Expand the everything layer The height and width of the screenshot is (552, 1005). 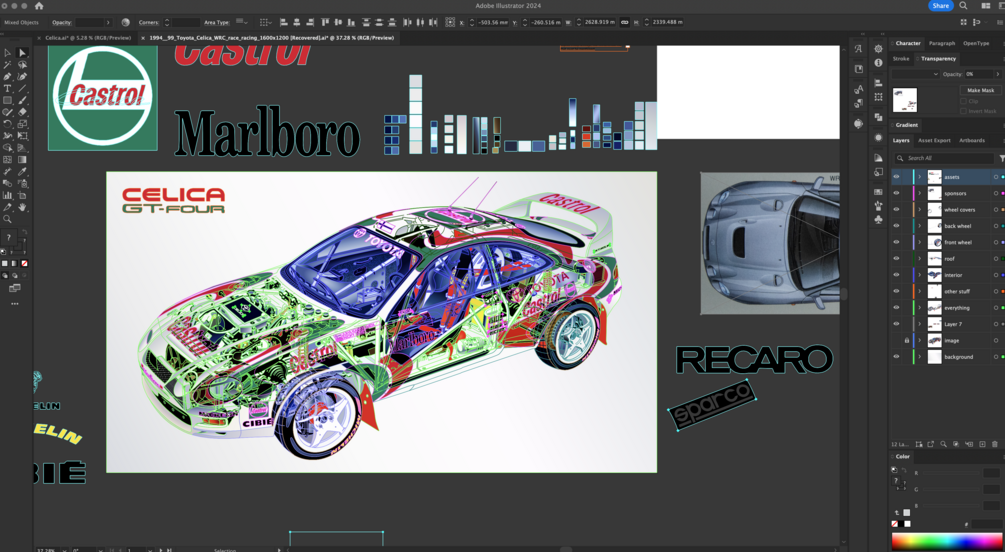(920, 308)
